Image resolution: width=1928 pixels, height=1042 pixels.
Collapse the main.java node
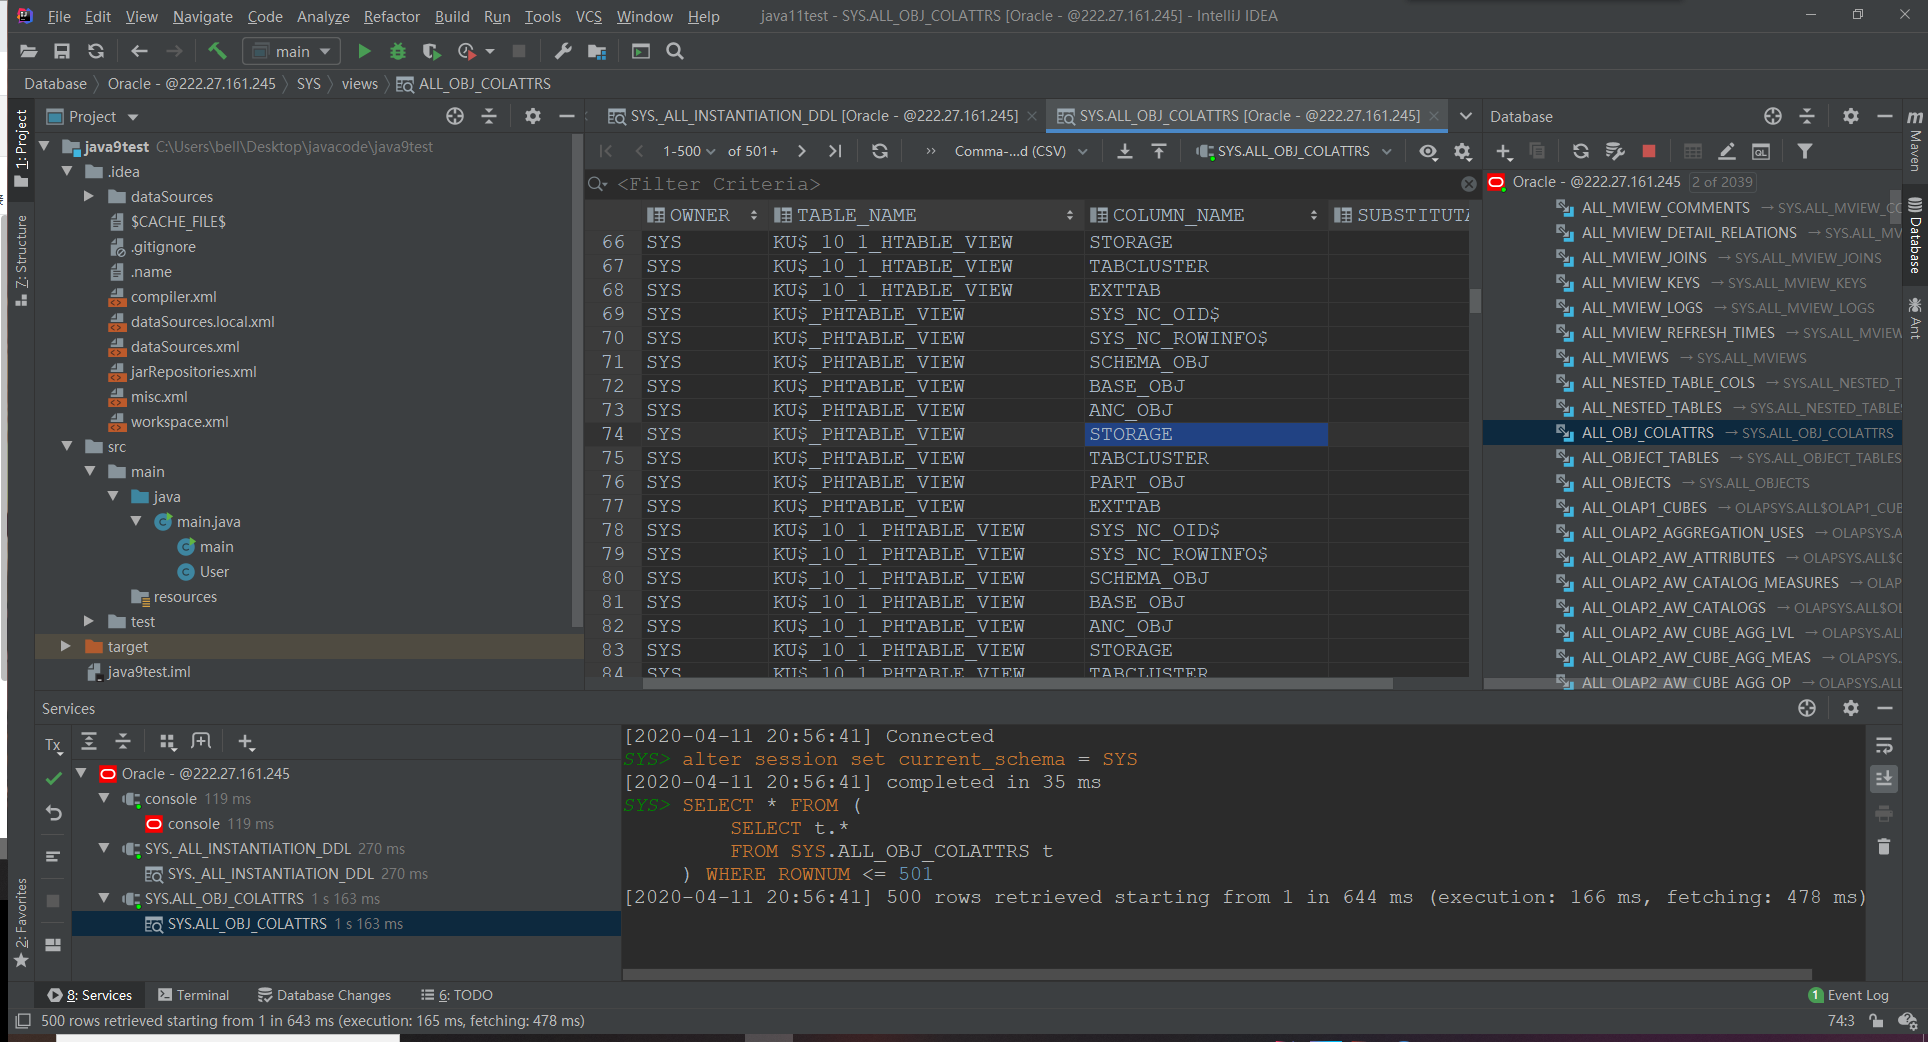[135, 522]
